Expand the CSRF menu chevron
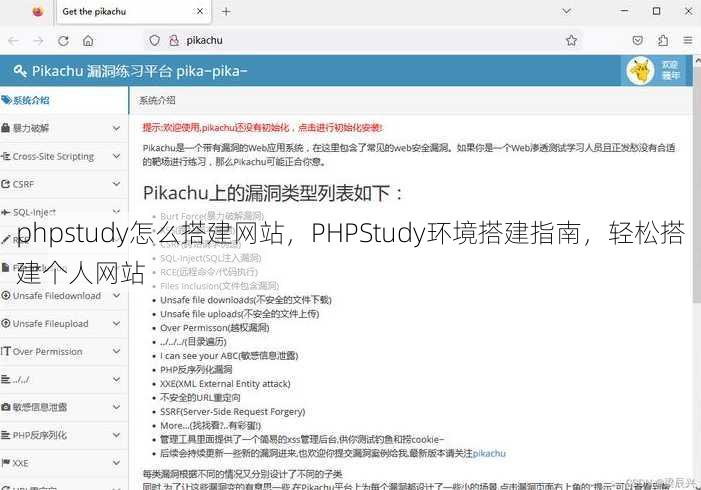This screenshot has height=490, width=701. (x=116, y=184)
